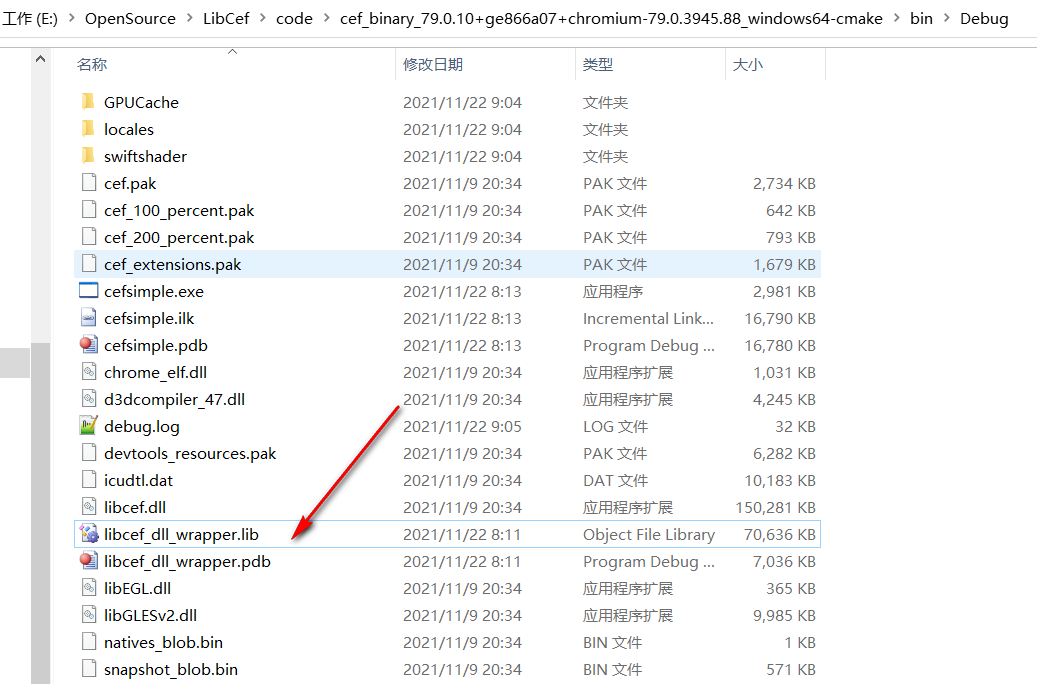Screen dimensions: 1037x684
Task: Select the GPUCache file name
Action: click(141, 103)
